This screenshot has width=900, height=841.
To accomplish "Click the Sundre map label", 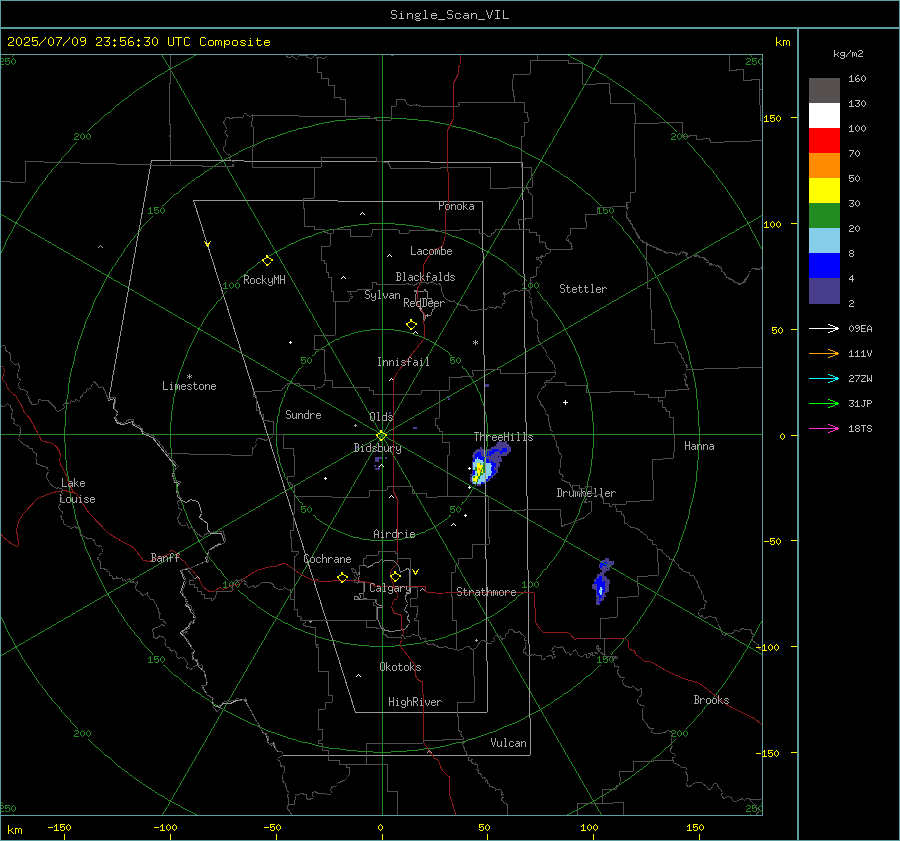I will 303,415.
